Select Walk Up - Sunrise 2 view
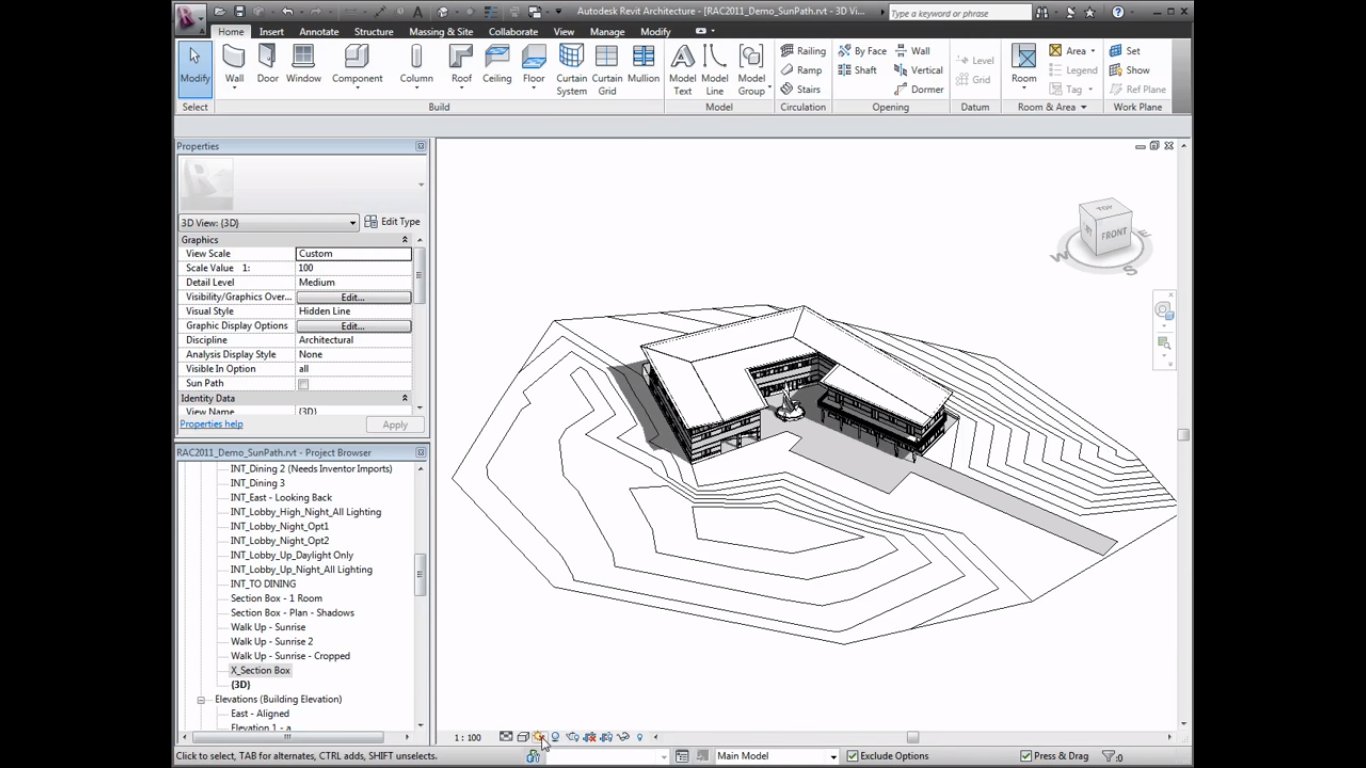This screenshot has width=1366, height=768. point(271,641)
